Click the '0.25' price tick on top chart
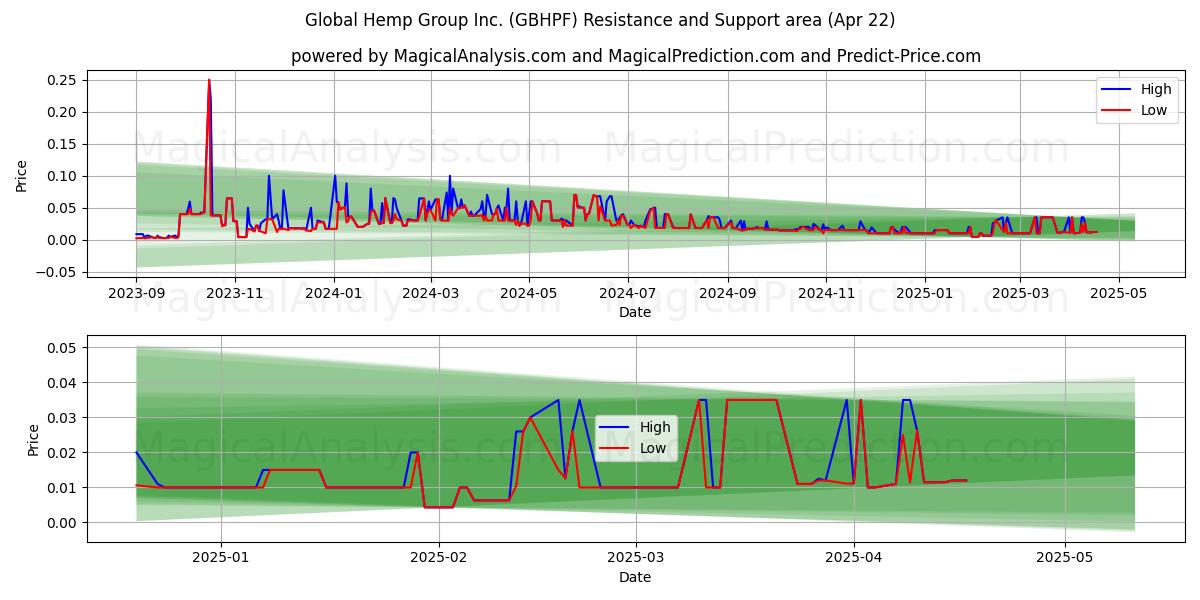The width and height of the screenshot is (1200, 600). (63, 80)
